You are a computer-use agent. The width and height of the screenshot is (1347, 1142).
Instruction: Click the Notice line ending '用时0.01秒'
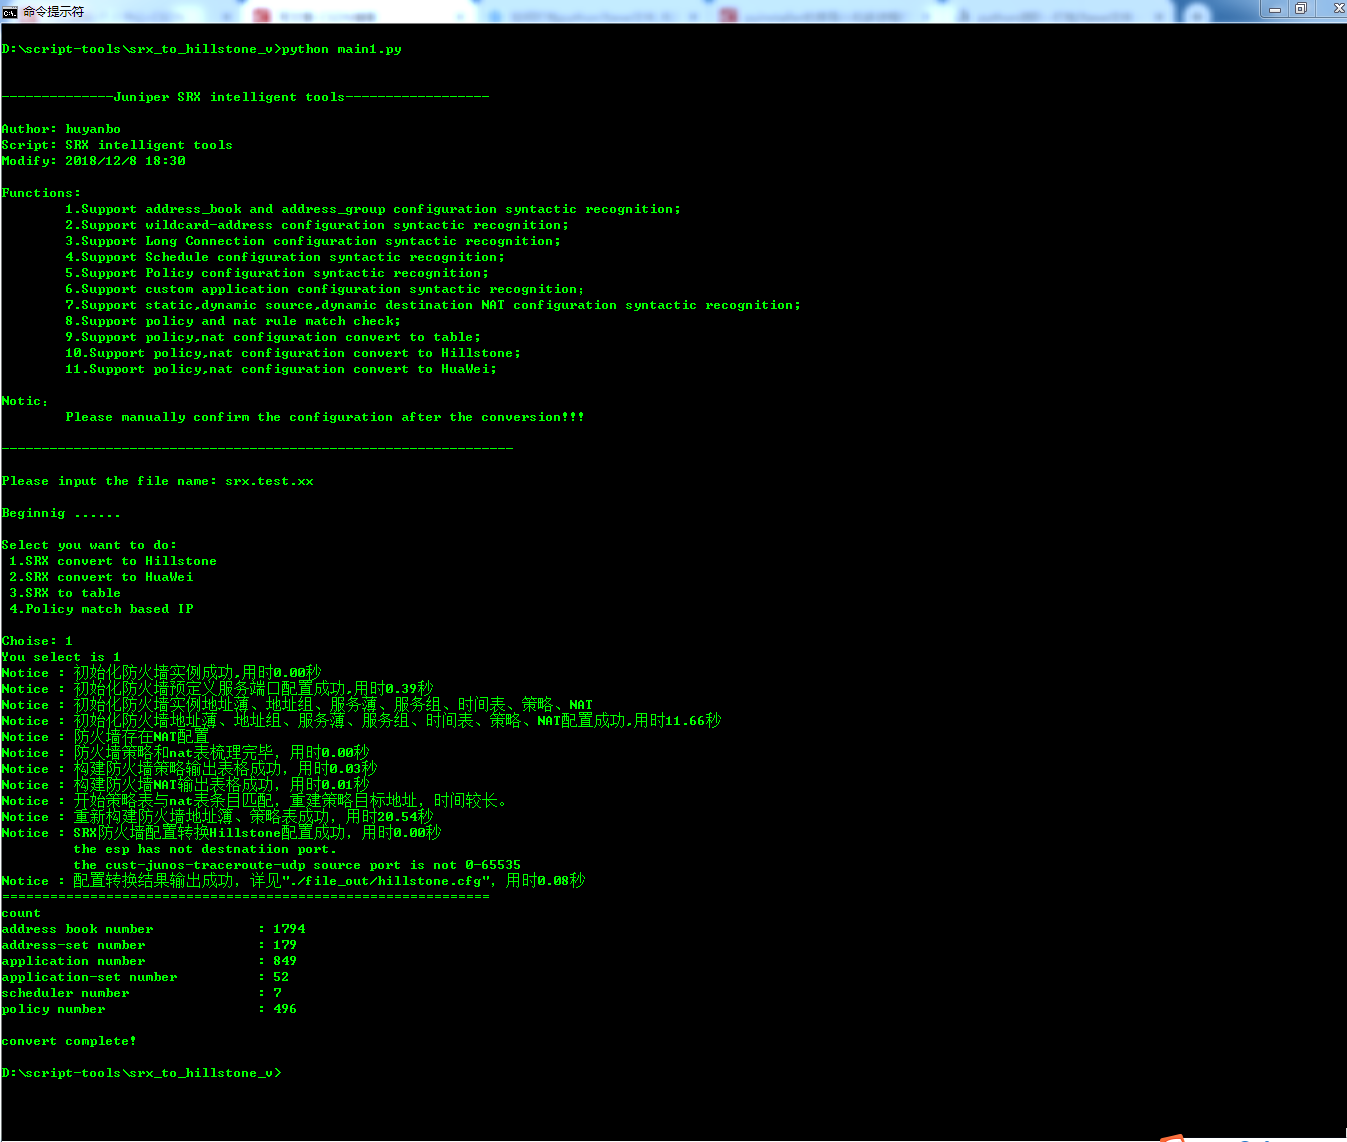(x=185, y=785)
